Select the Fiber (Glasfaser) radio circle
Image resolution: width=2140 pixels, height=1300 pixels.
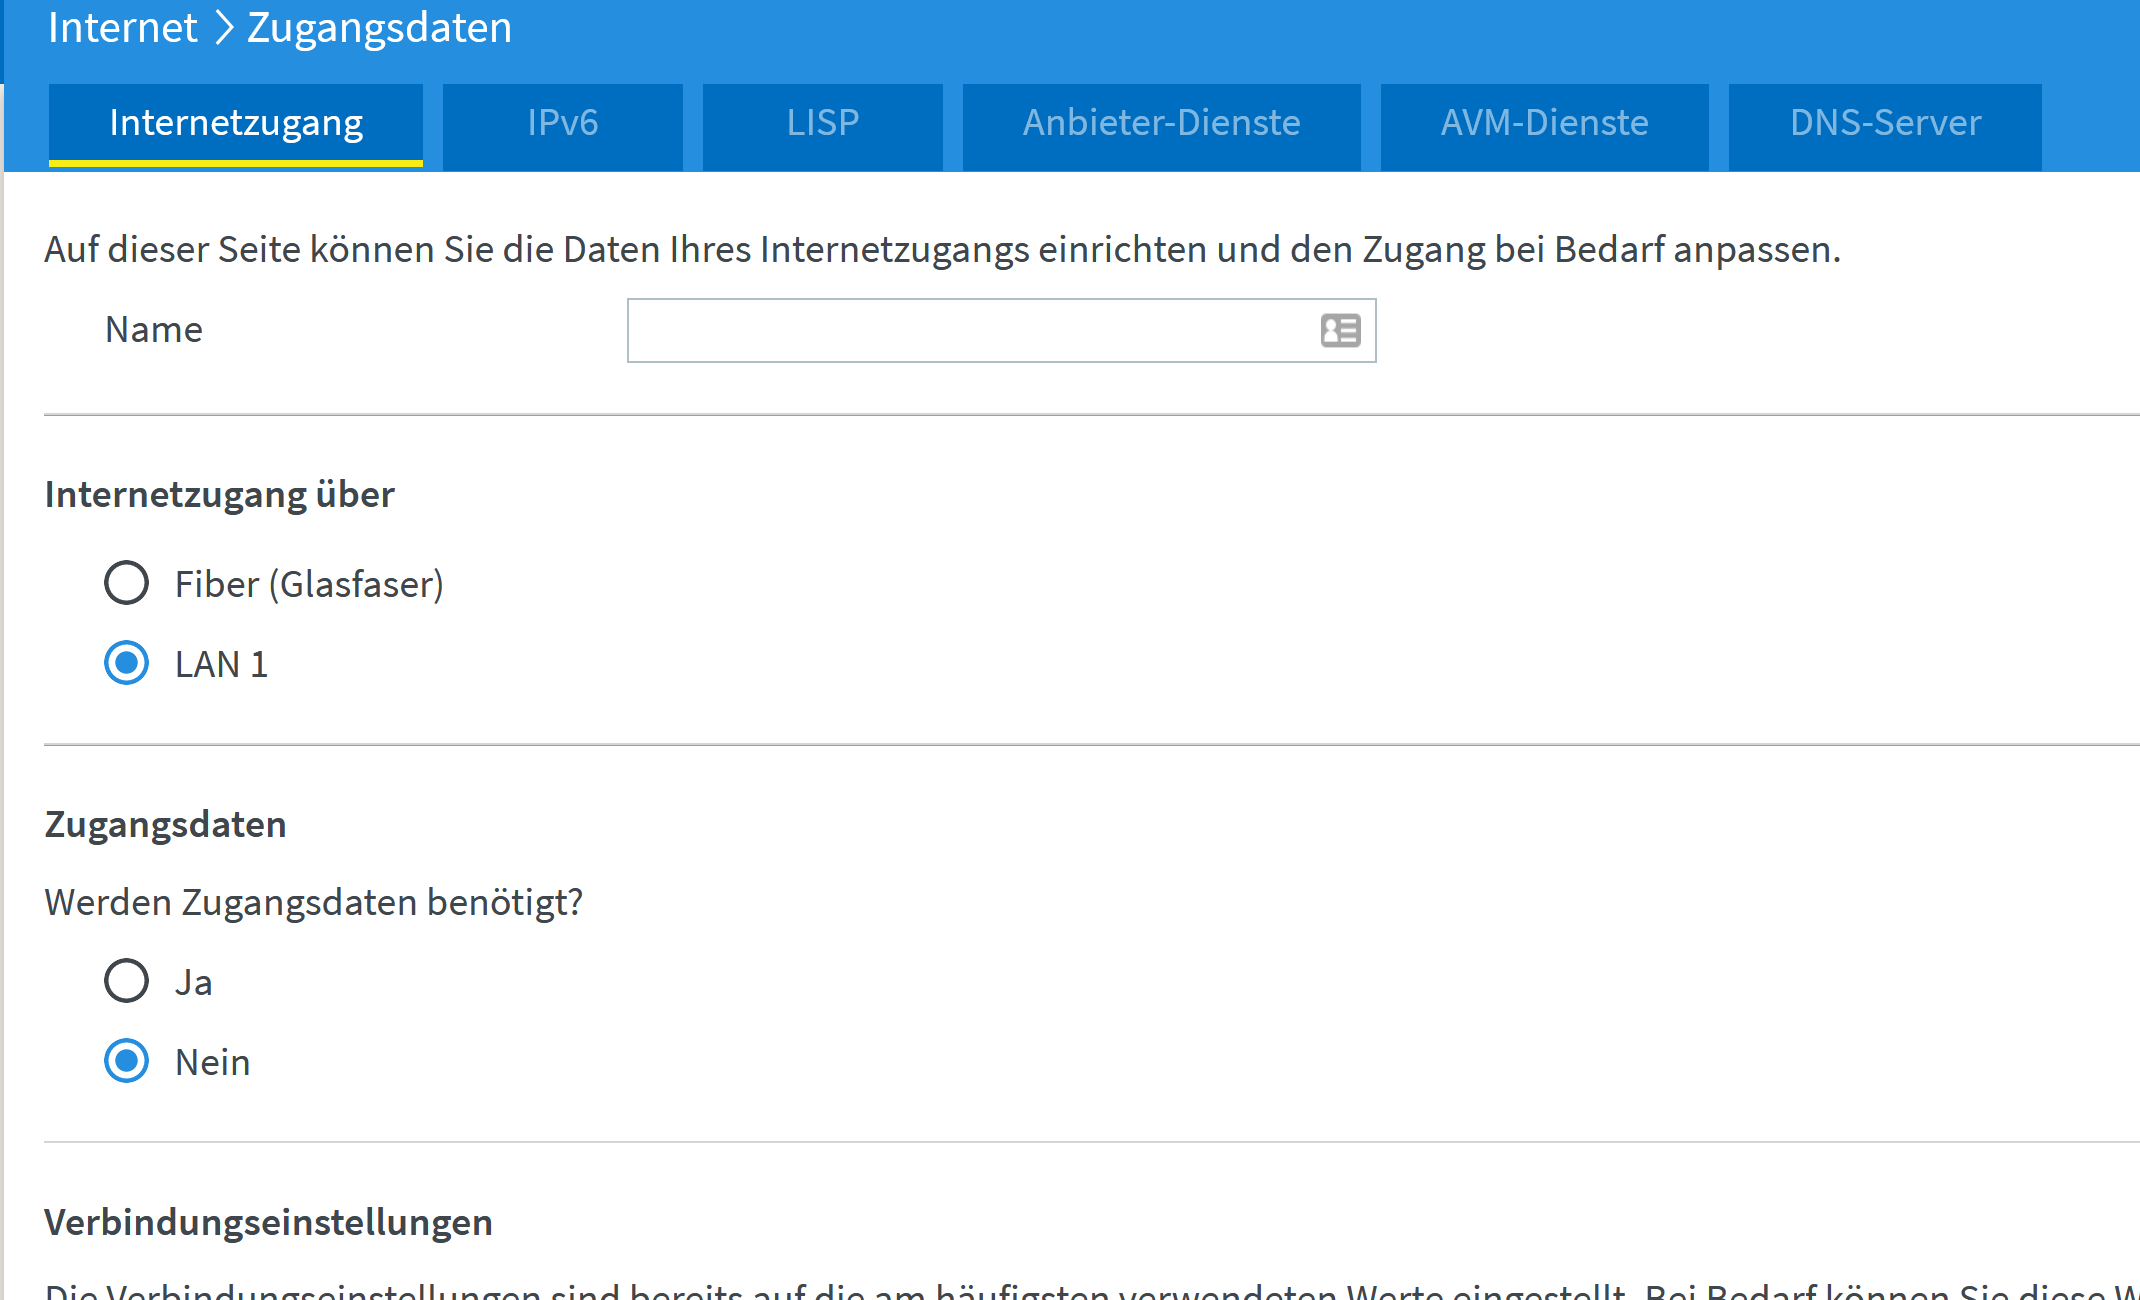click(x=127, y=583)
